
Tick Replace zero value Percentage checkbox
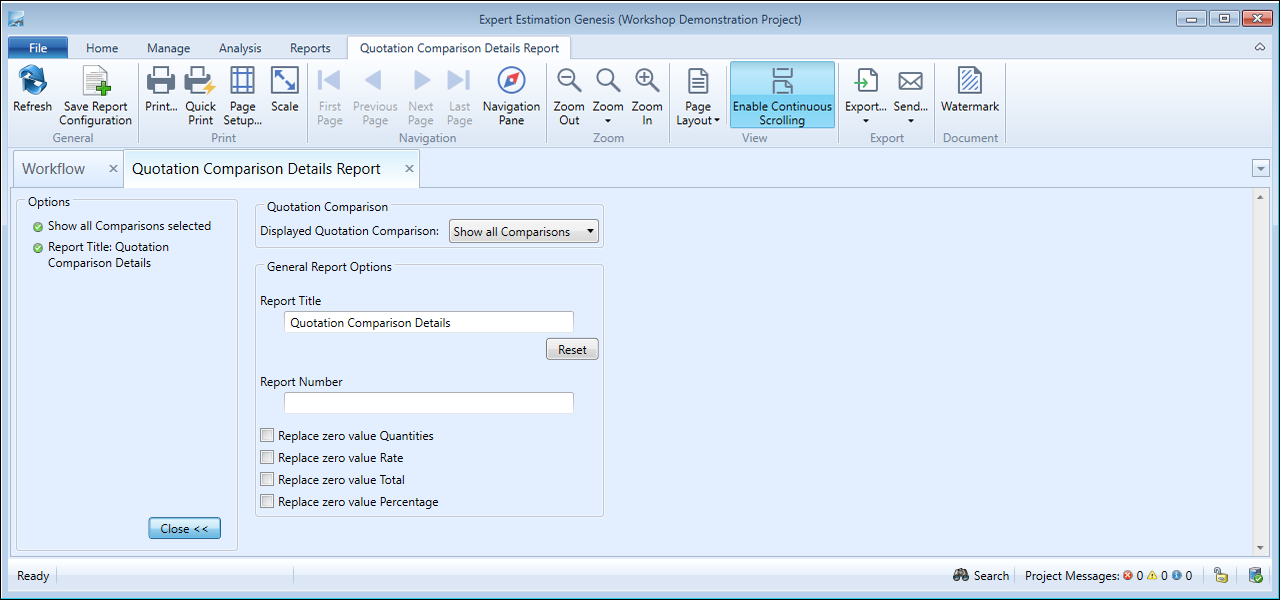pos(267,502)
